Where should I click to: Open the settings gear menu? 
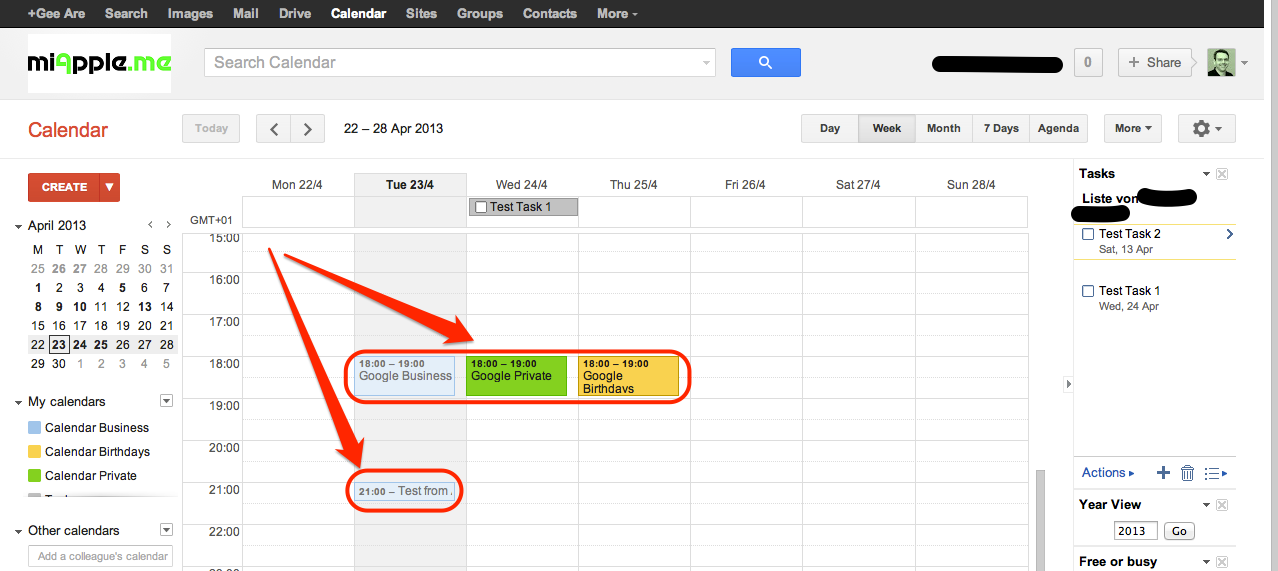click(1207, 128)
